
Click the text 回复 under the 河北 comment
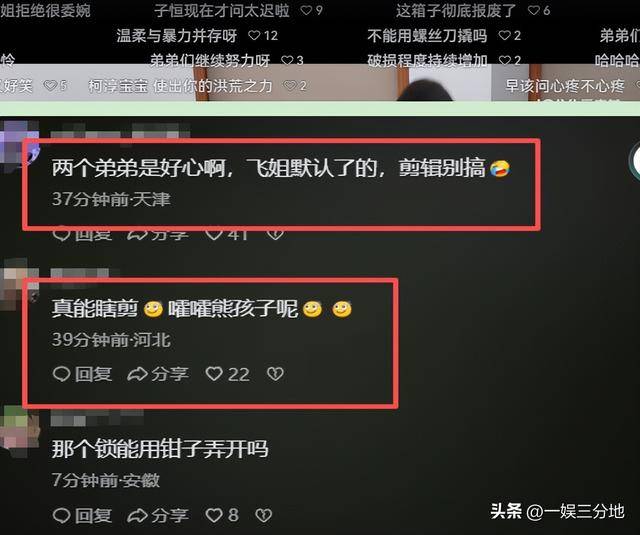93,374
